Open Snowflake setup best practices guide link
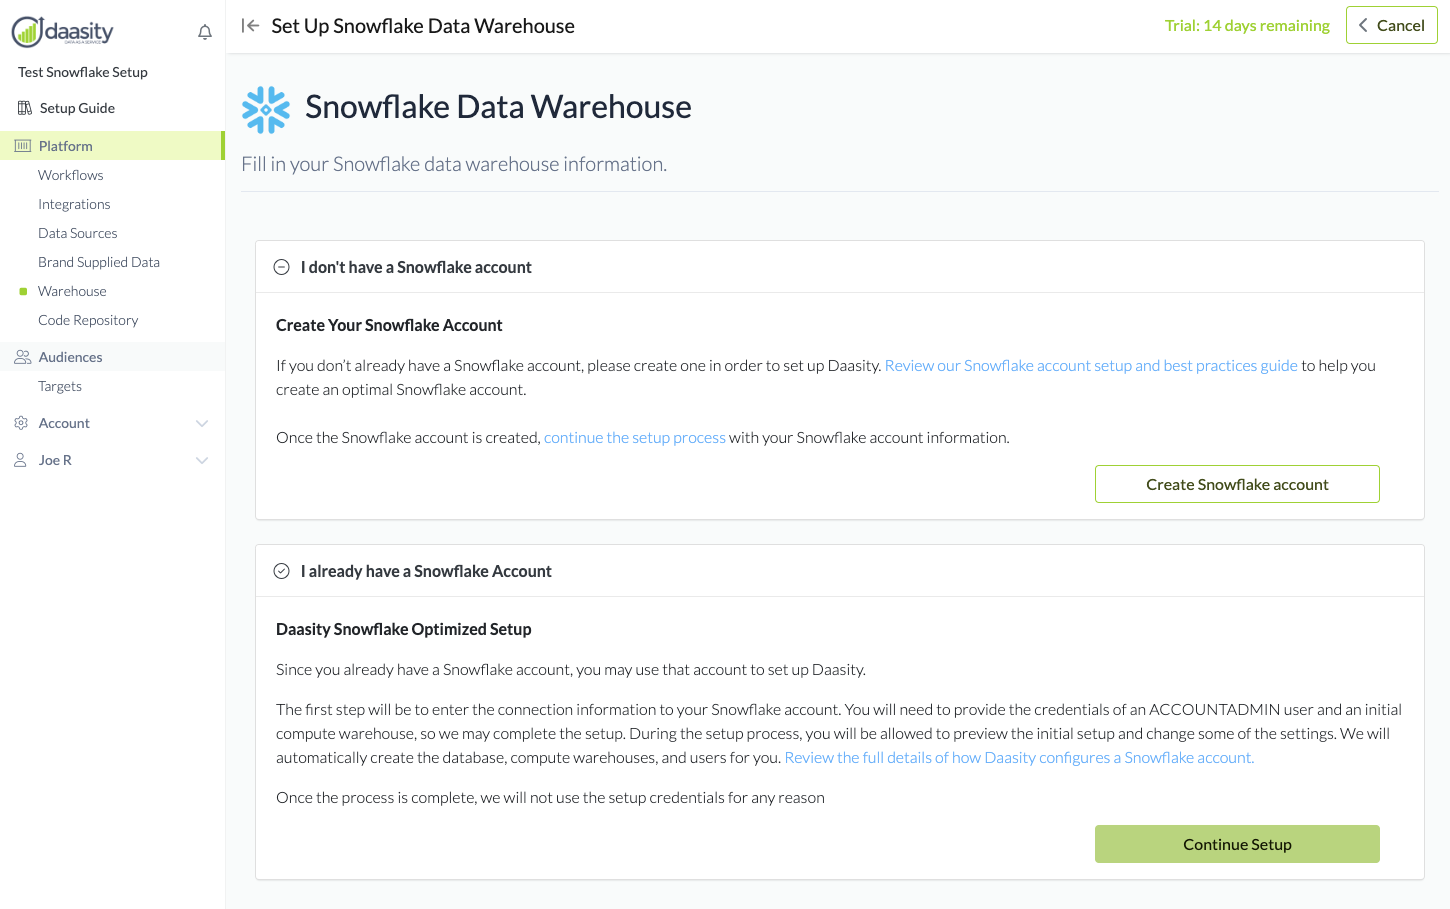1450x909 pixels. pyautogui.click(x=1091, y=366)
